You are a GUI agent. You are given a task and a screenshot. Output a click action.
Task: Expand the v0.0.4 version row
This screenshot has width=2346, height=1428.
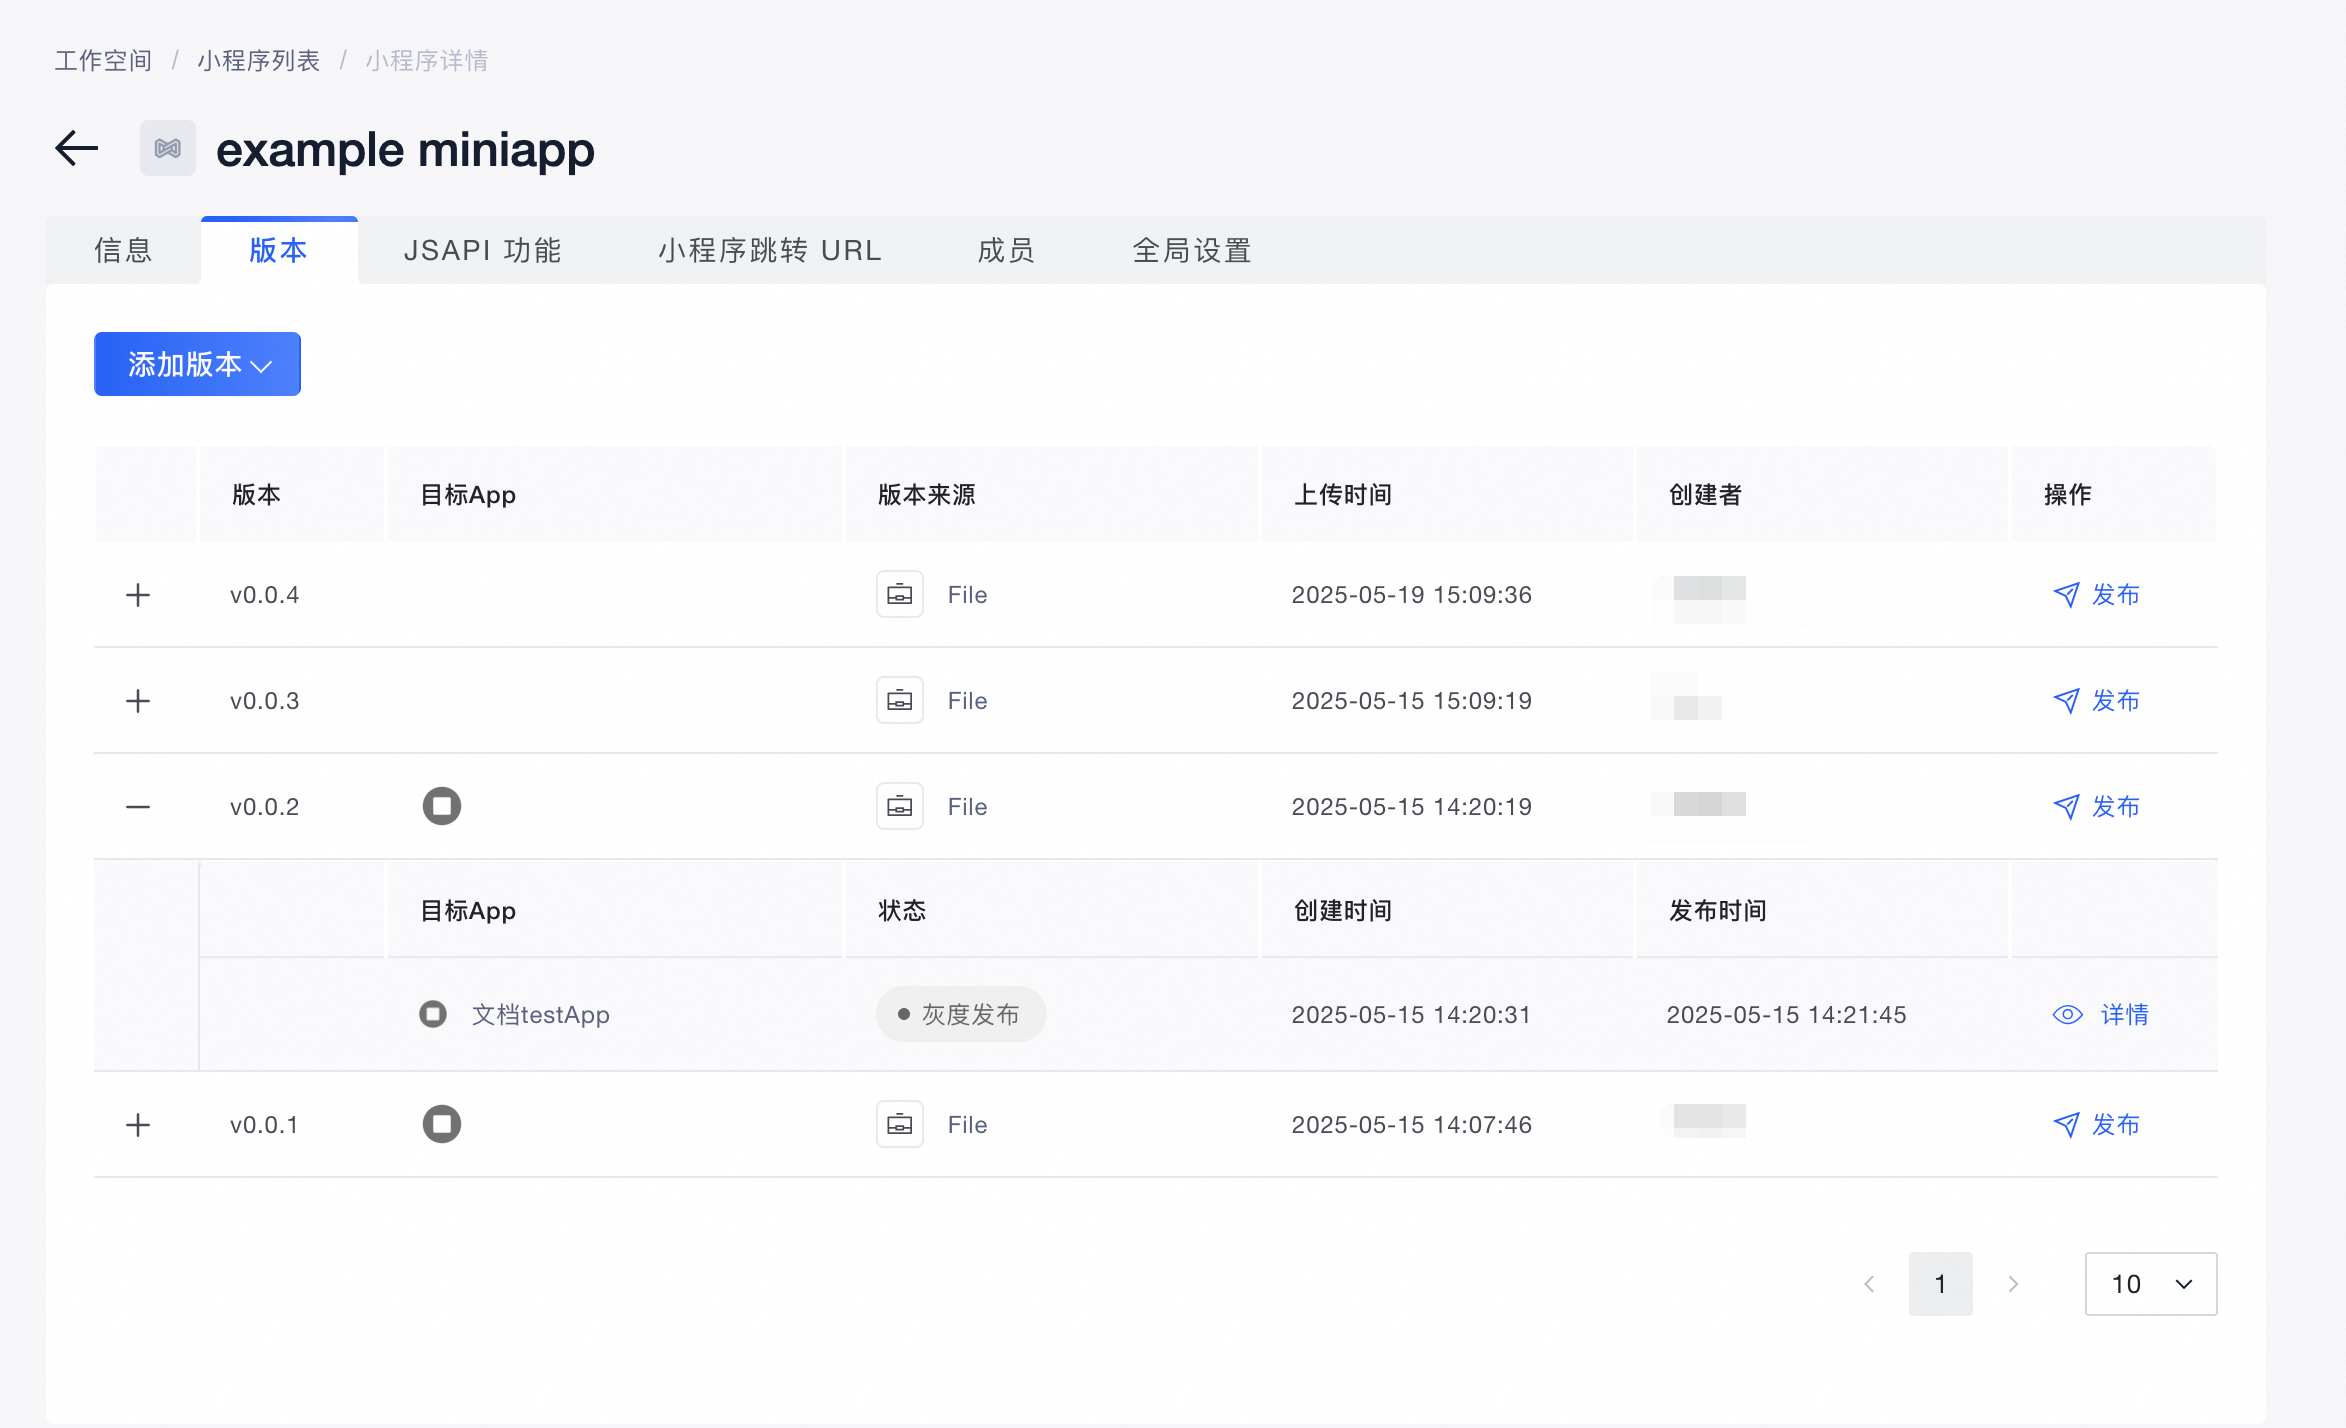138,595
